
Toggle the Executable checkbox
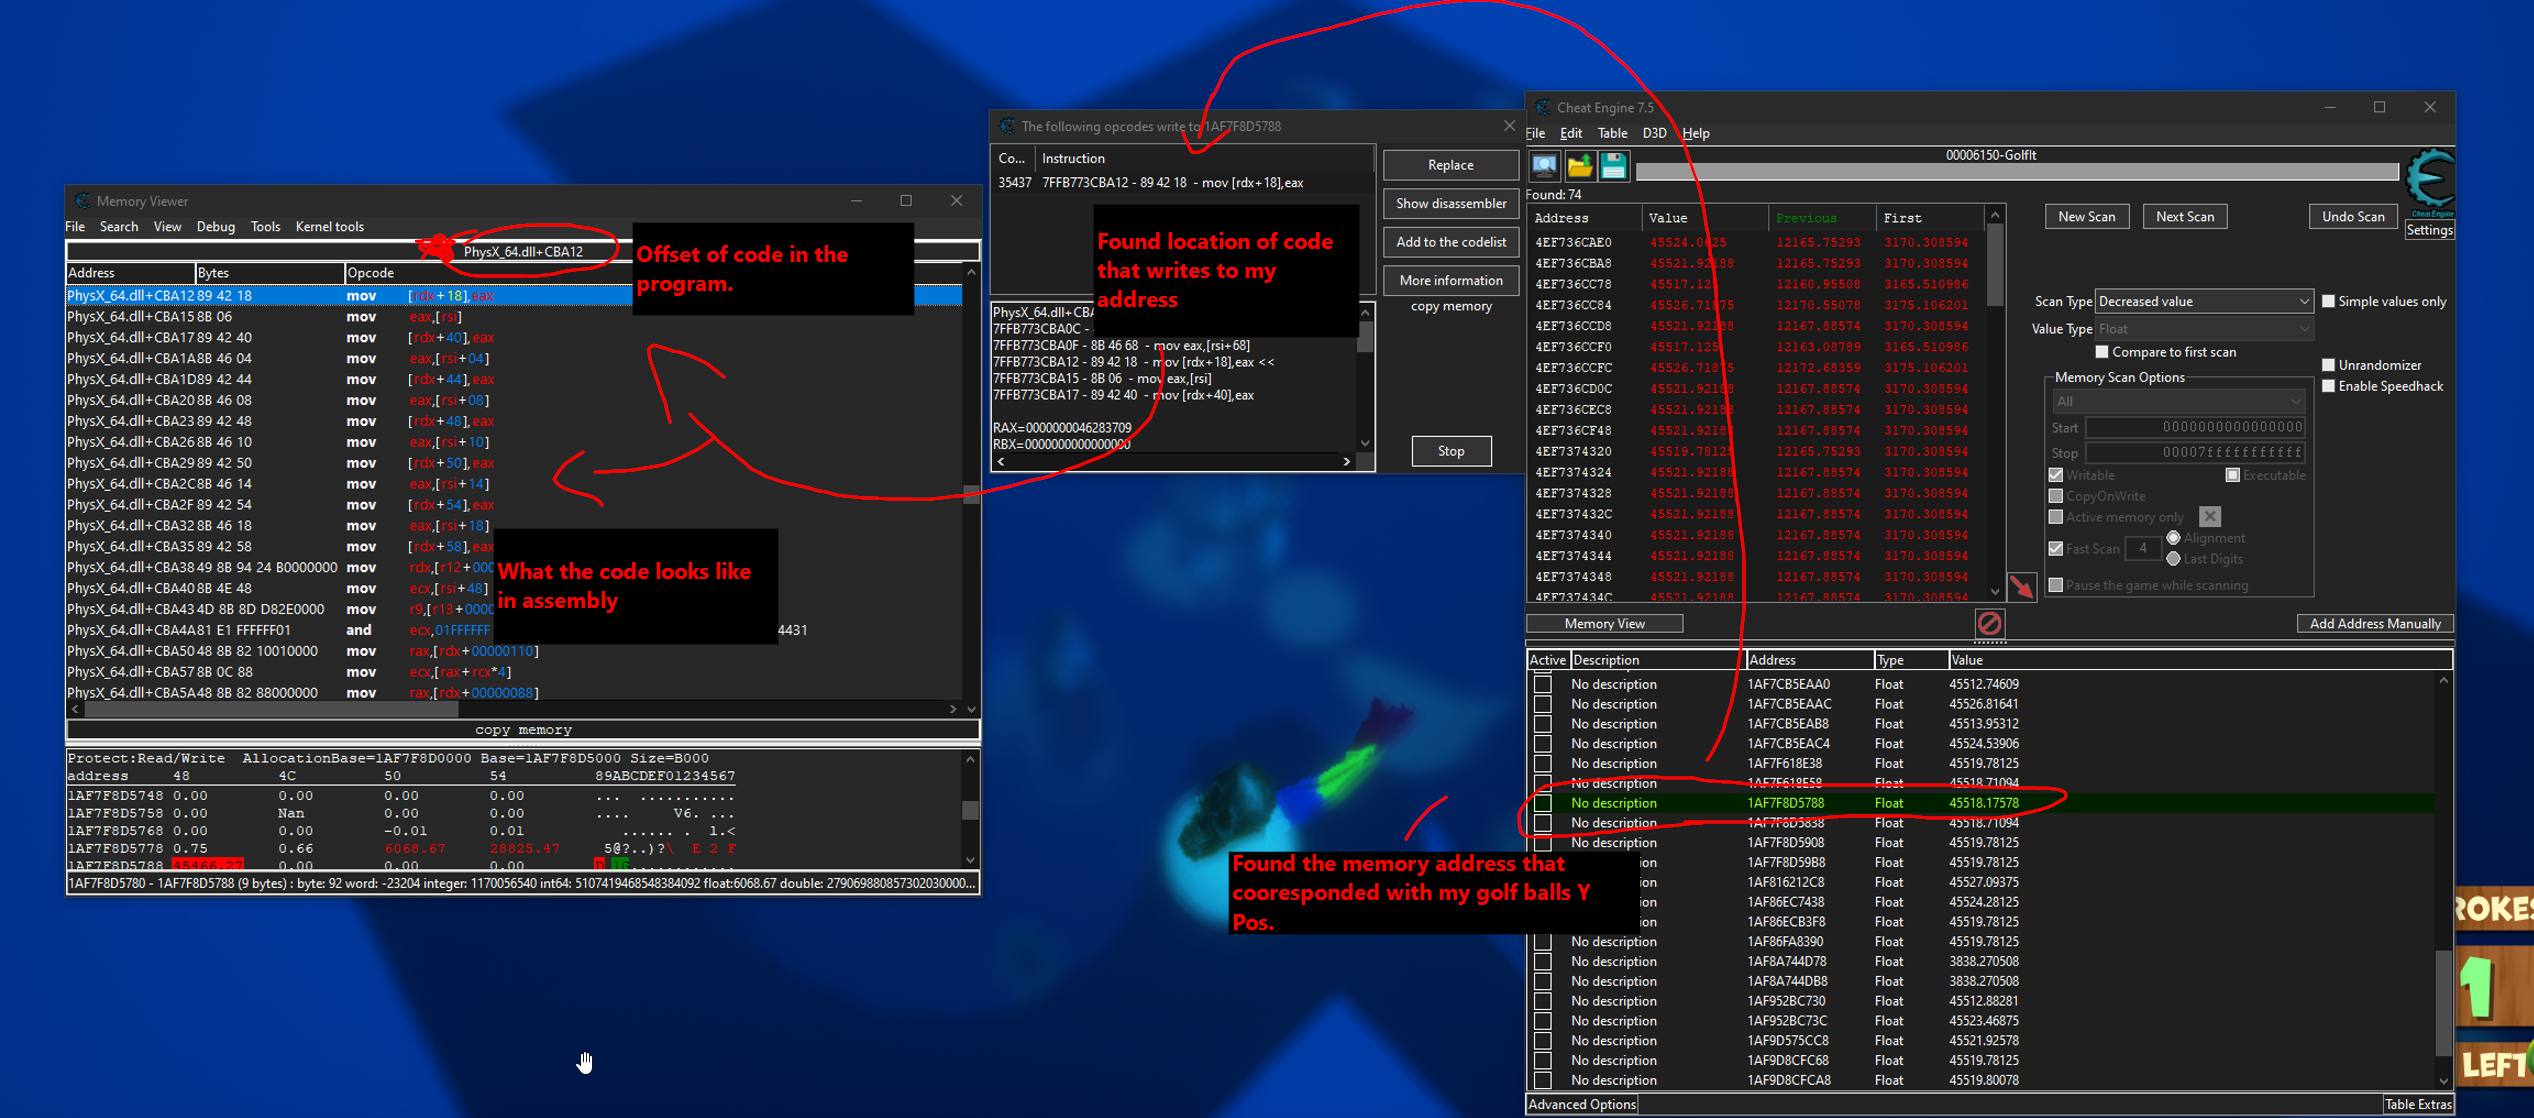point(2232,475)
